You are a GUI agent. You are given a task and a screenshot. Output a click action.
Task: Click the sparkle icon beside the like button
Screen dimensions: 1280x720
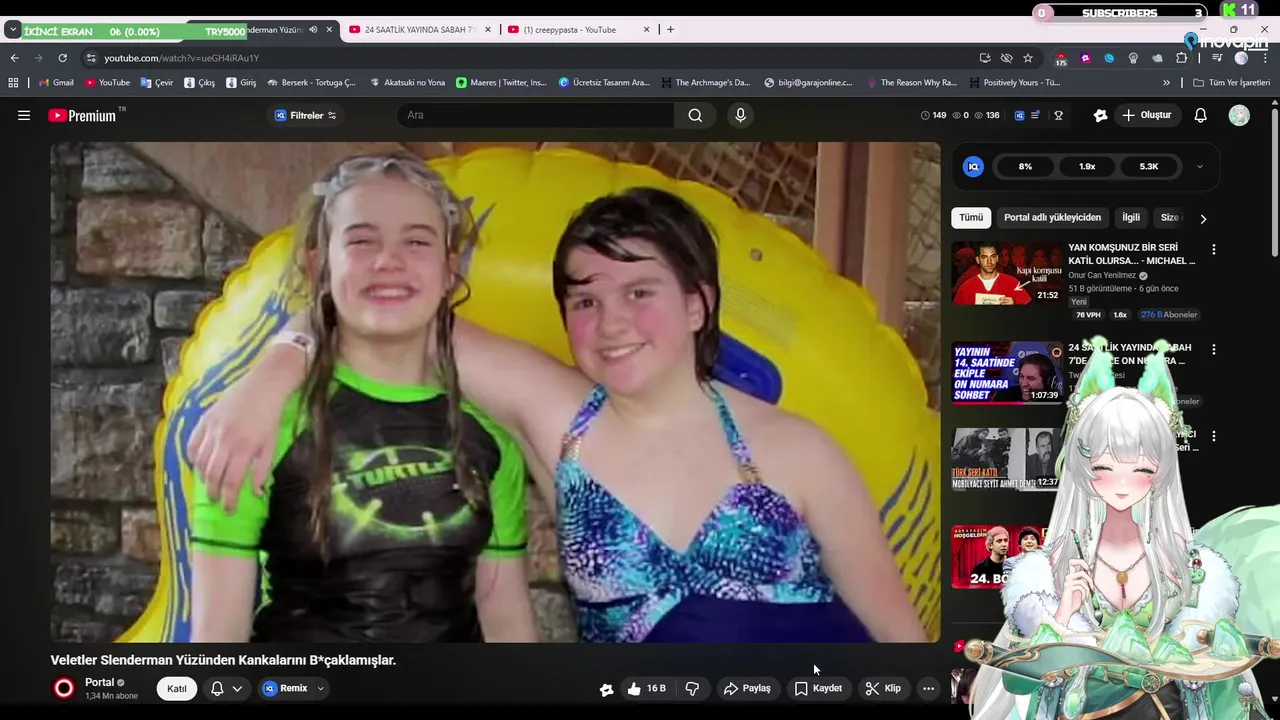[x=606, y=689]
